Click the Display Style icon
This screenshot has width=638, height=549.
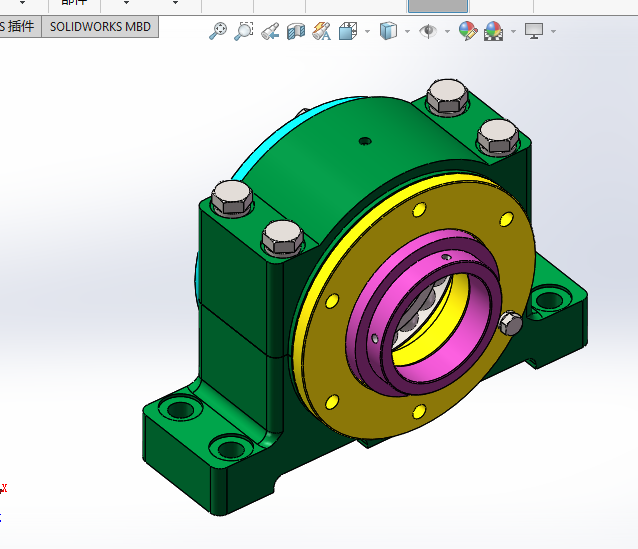click(388, 31)
